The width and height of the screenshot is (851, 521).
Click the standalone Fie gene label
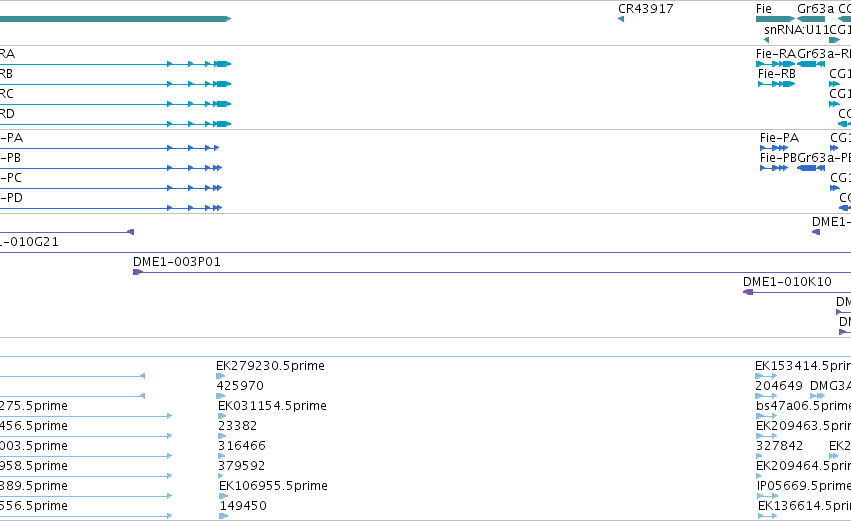(764, 9)
